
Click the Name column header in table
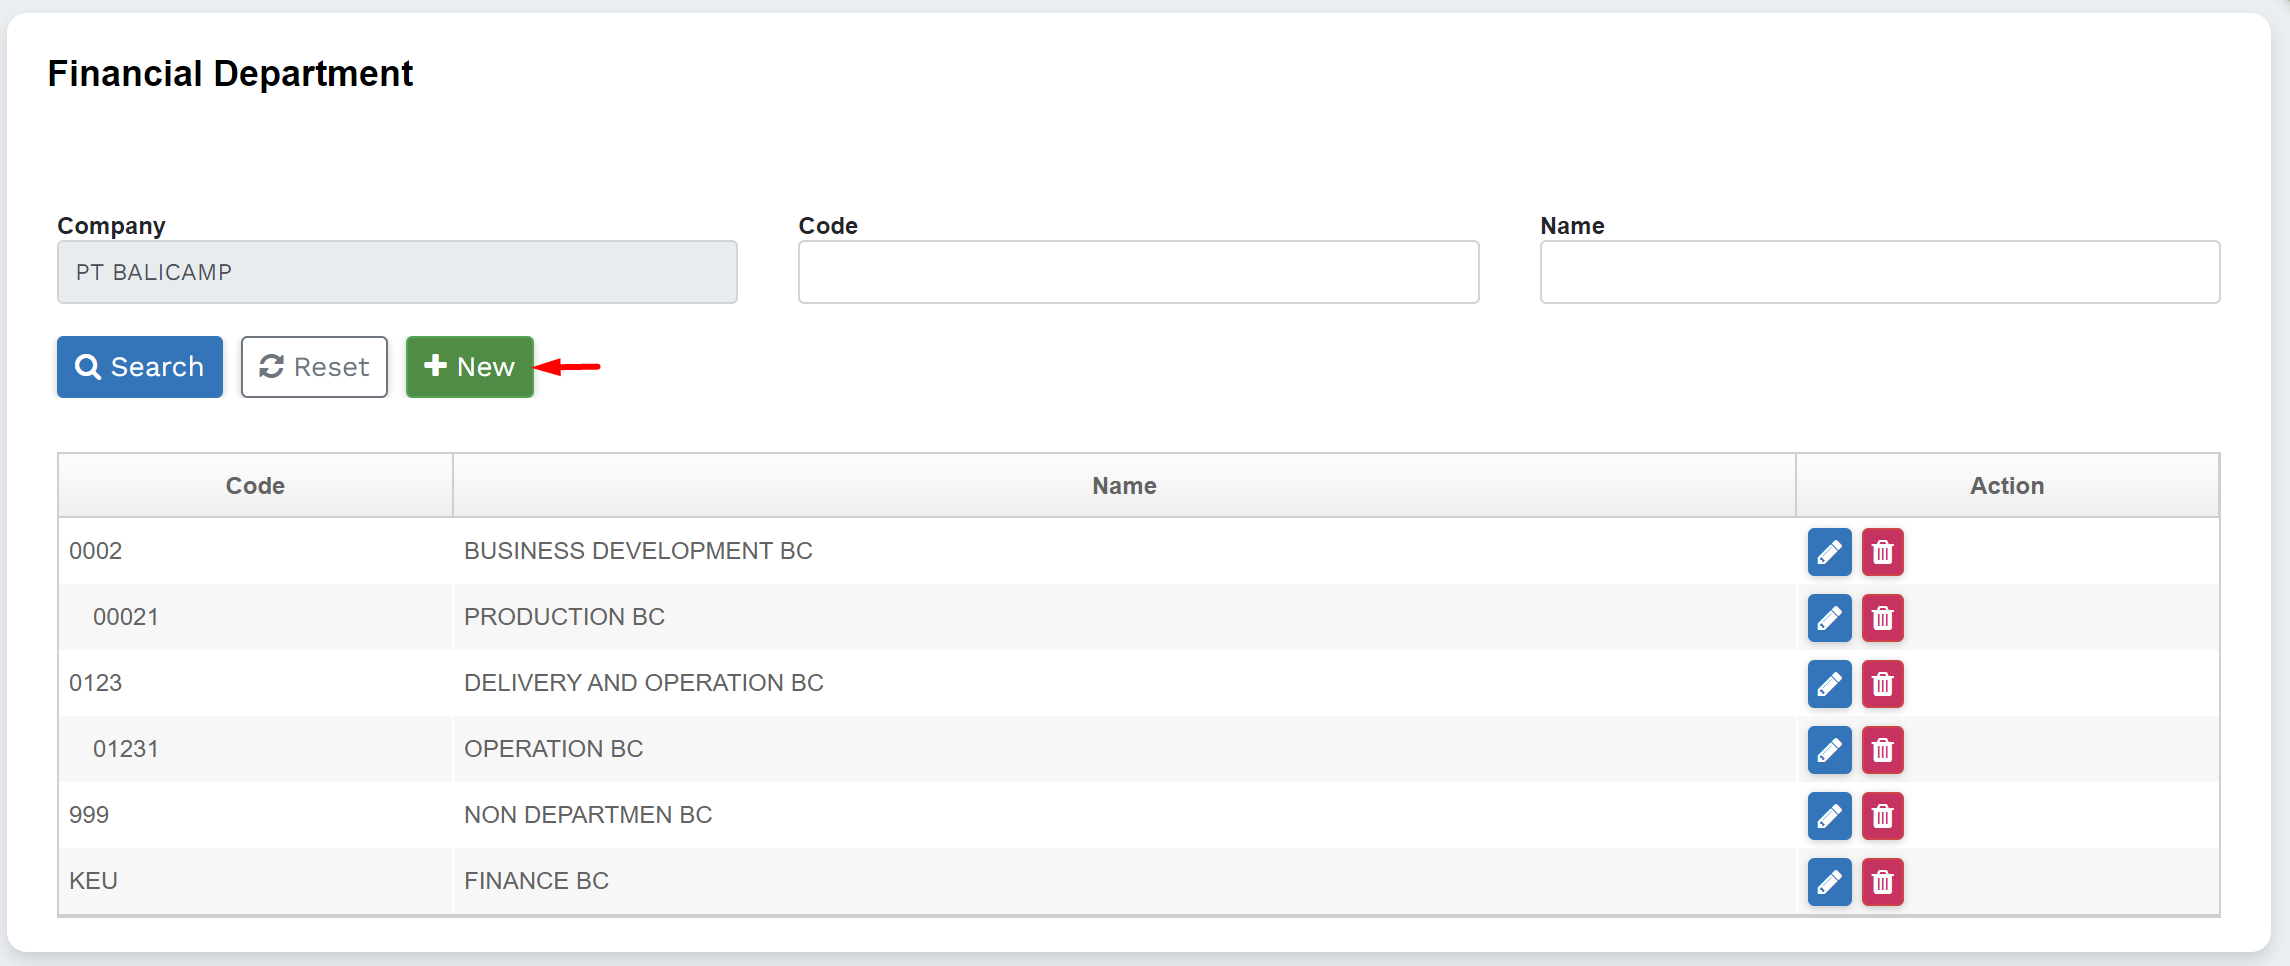tap(1124, 486)
